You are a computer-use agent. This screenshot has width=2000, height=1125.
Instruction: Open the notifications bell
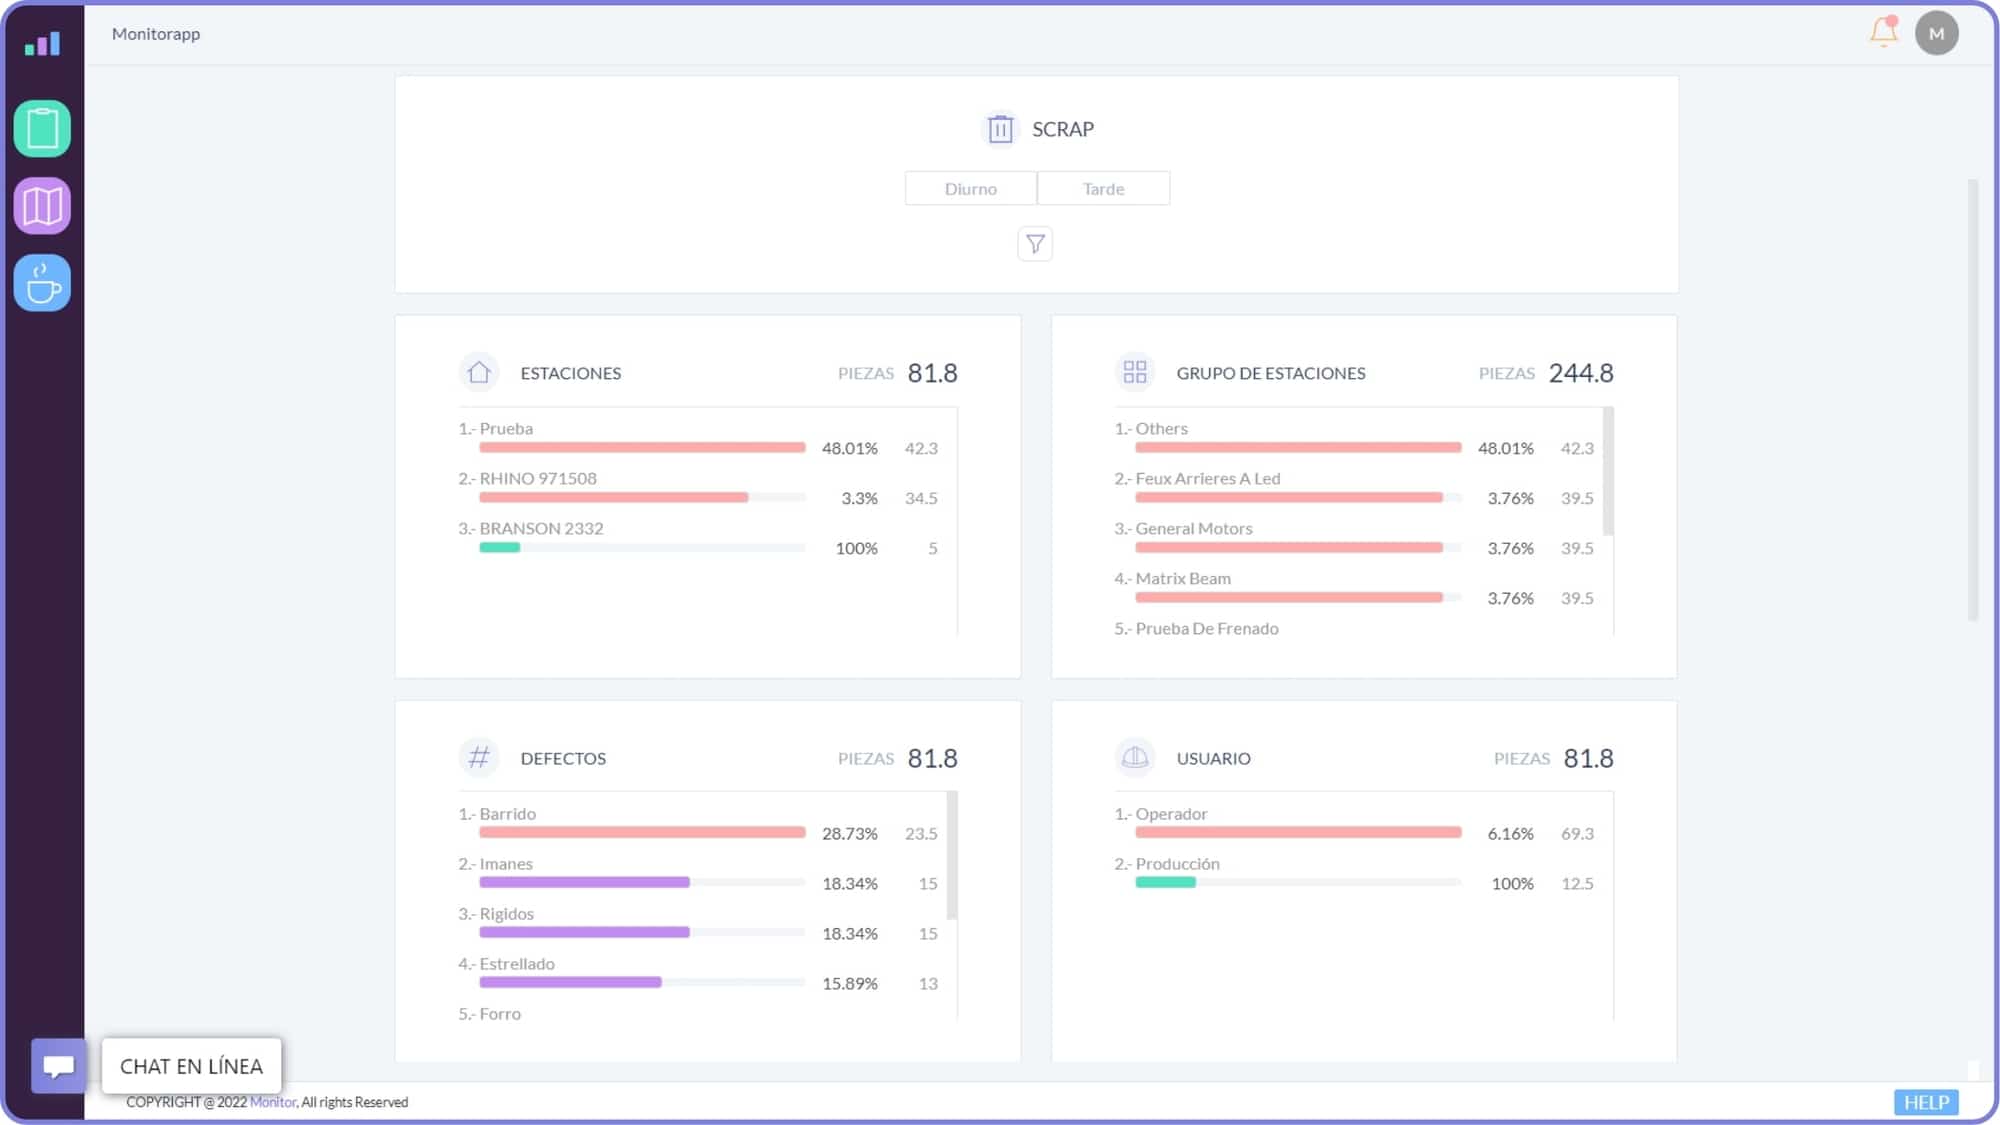1882,33
